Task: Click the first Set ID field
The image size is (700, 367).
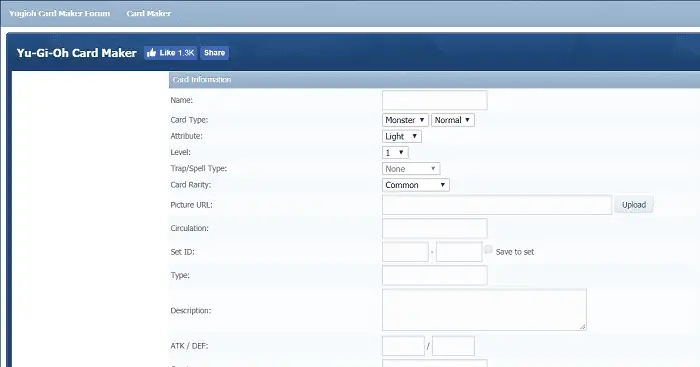Action: click(405, 252)
